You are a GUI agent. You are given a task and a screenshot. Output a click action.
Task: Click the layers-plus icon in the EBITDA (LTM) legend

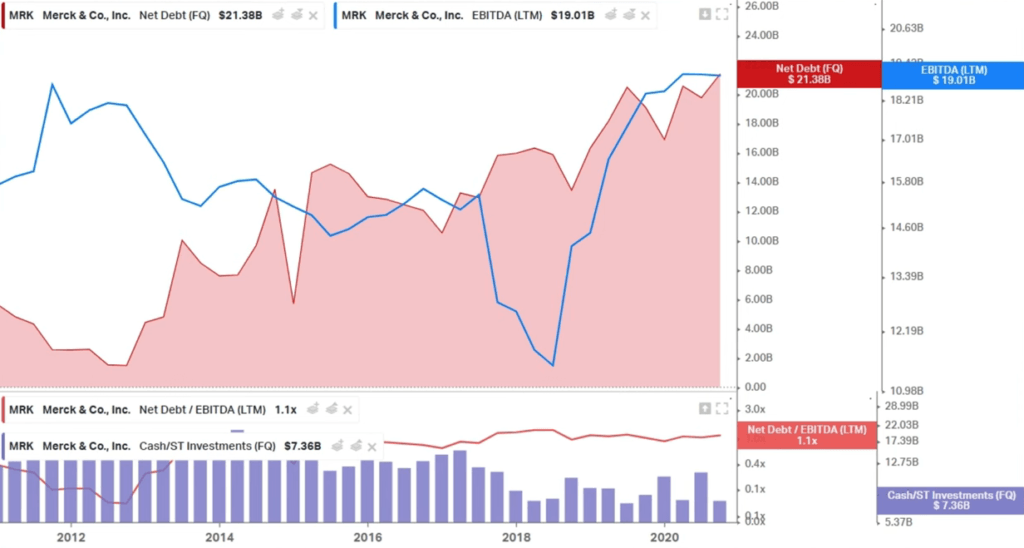[611, 14]
